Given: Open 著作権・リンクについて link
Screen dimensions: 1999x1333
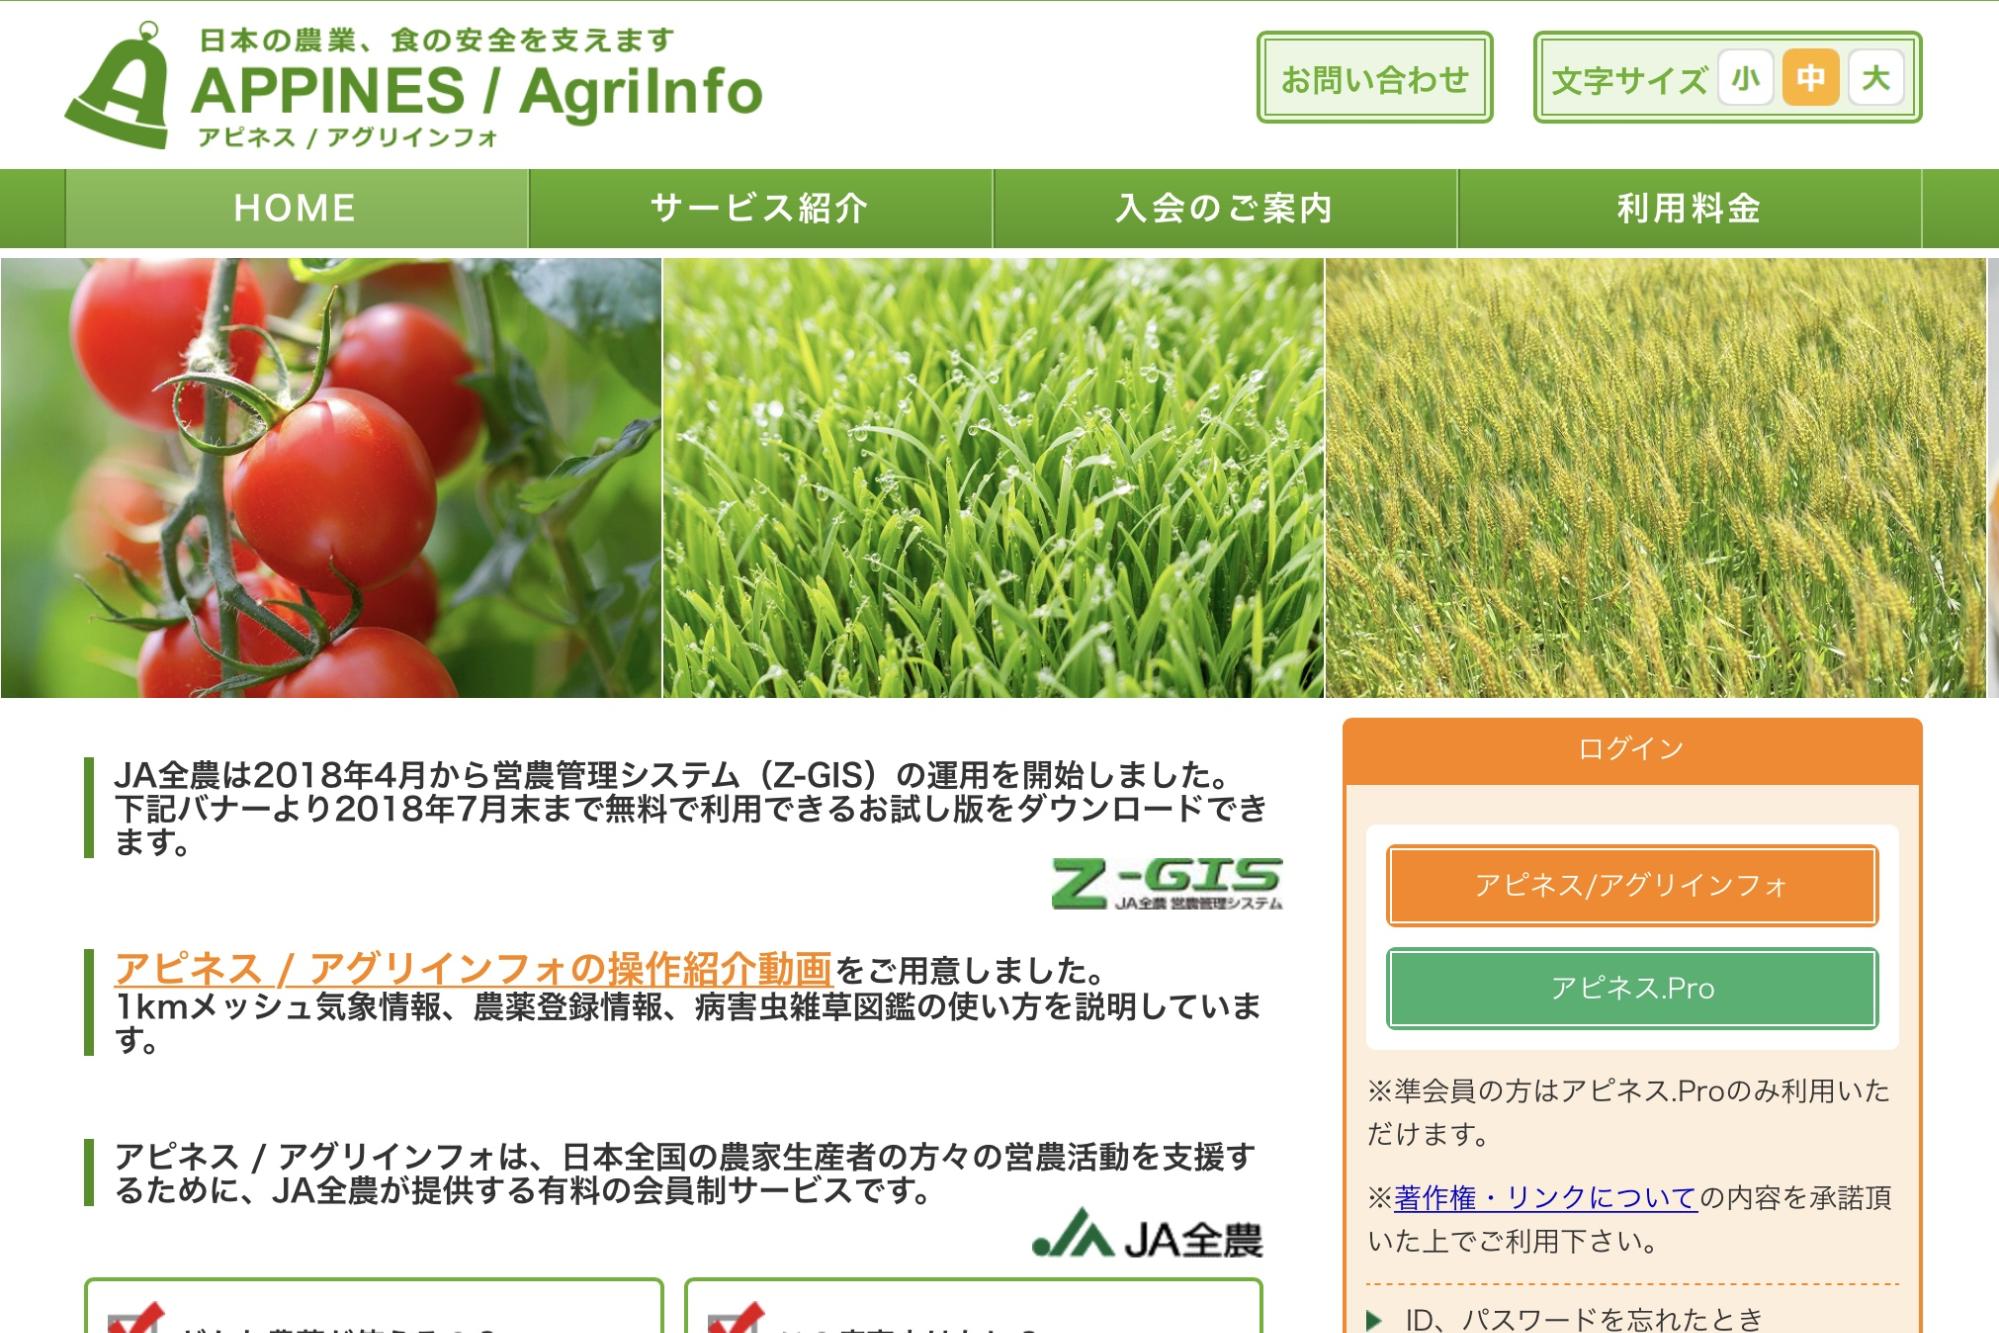Looking at the screenshot, I should (1545, 1197).
